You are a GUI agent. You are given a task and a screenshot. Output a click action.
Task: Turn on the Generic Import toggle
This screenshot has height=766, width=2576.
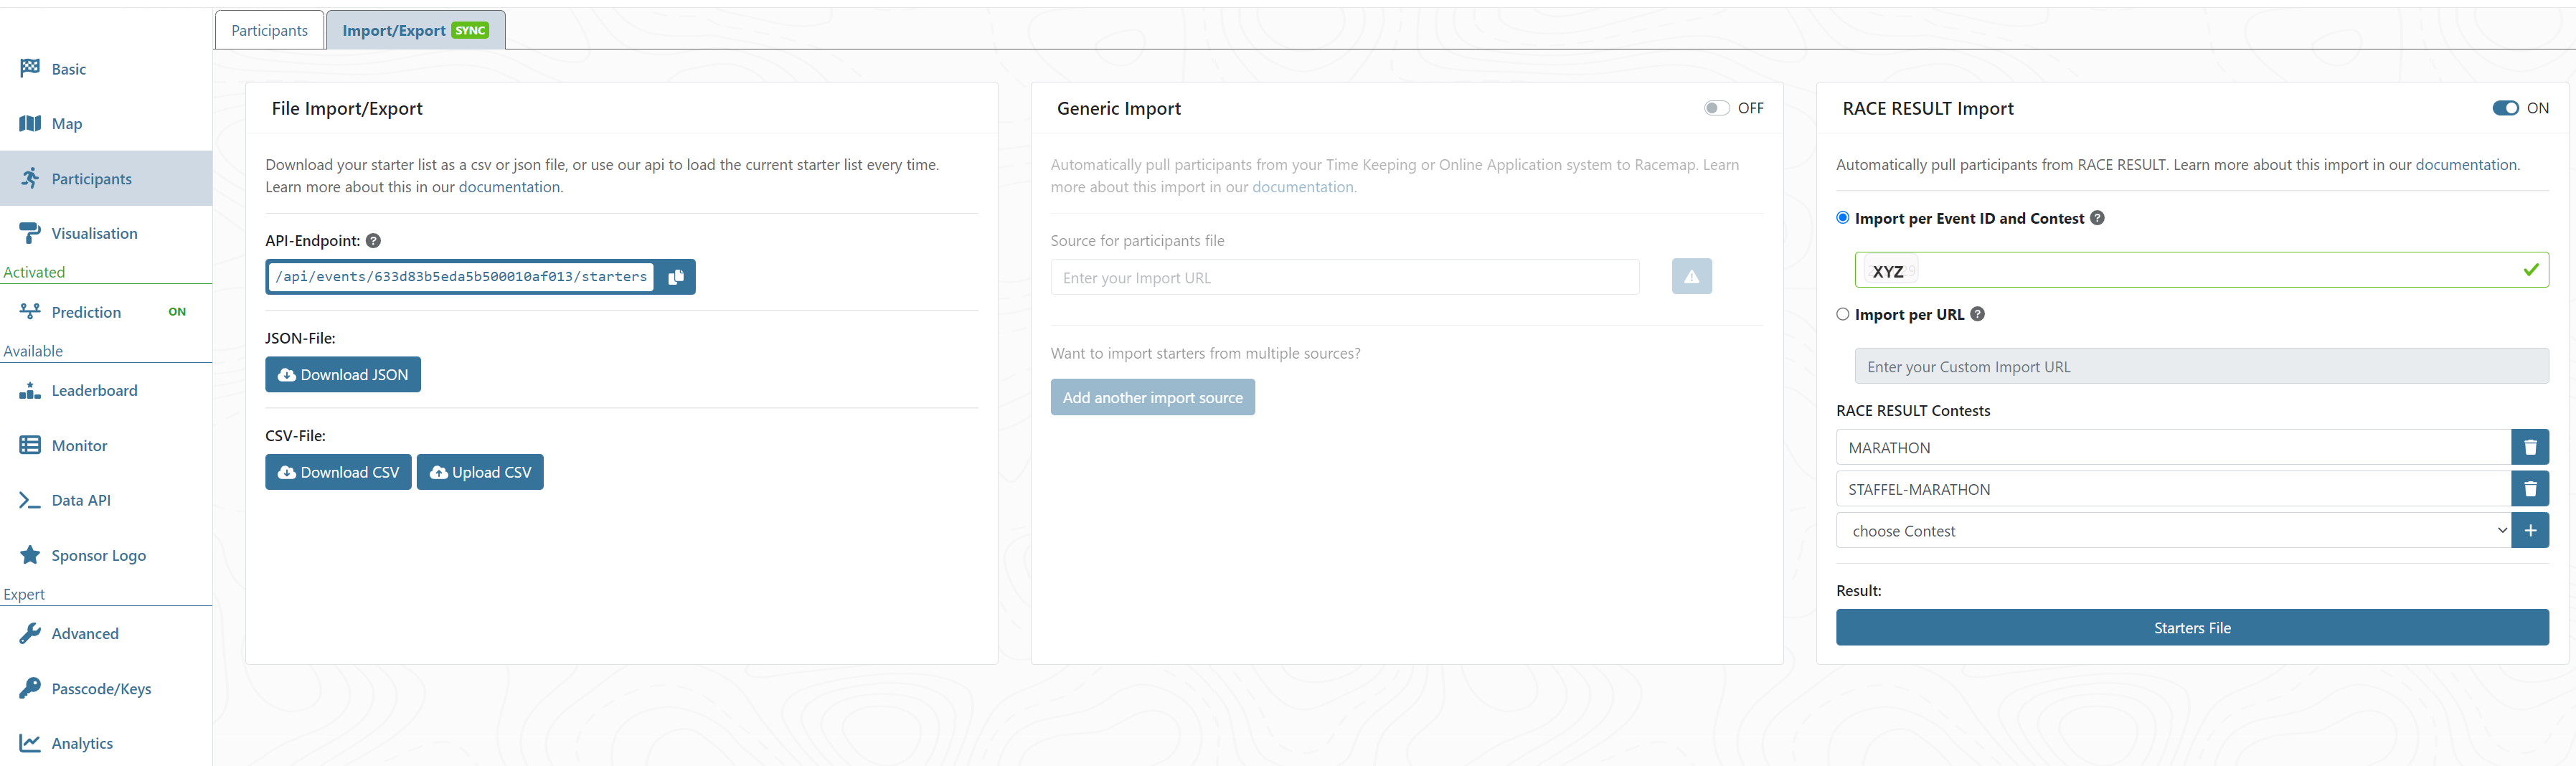[x=1716, y=108]
